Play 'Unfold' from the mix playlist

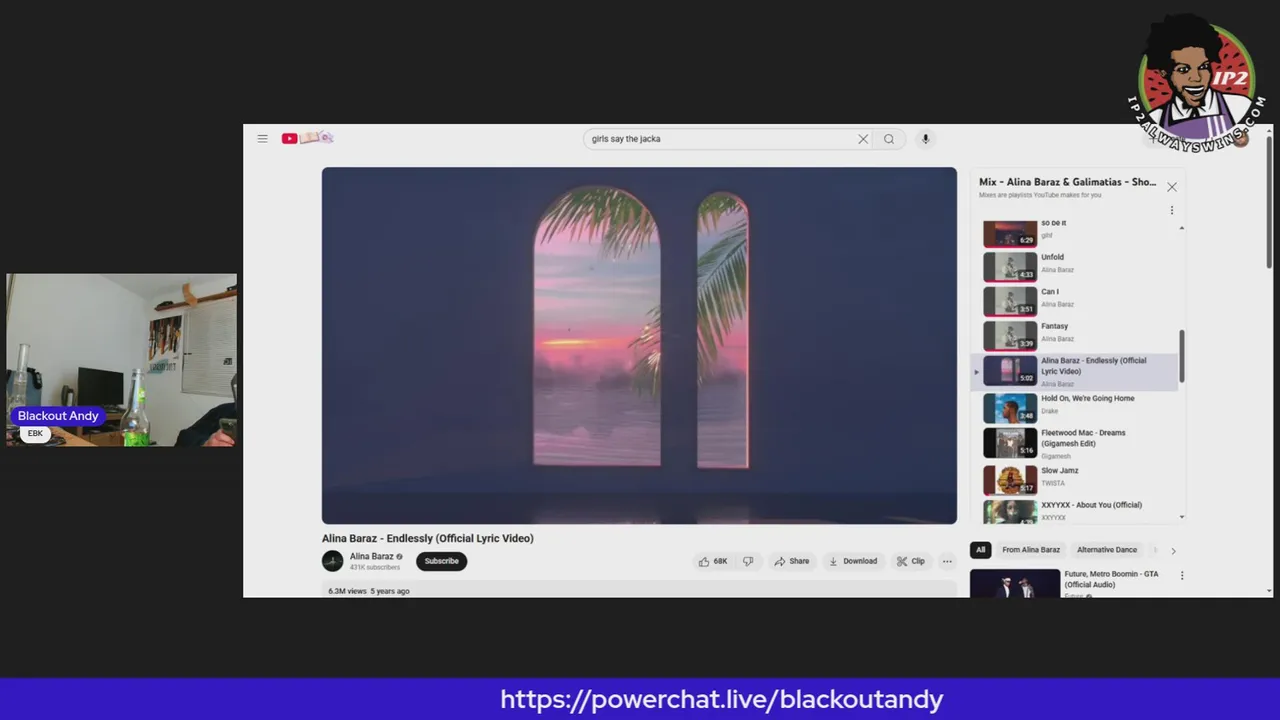1075,266
